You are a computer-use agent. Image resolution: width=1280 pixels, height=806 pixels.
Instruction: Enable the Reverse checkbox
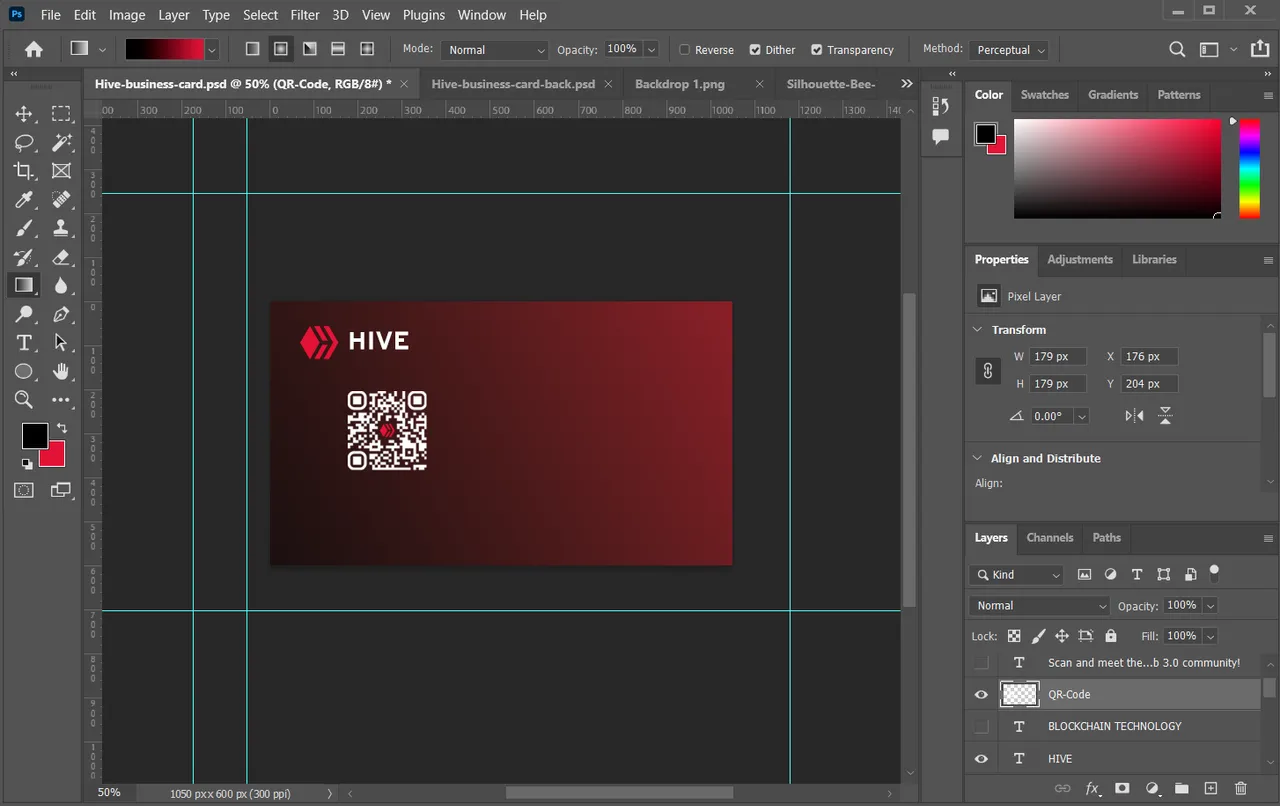[685, 50]
